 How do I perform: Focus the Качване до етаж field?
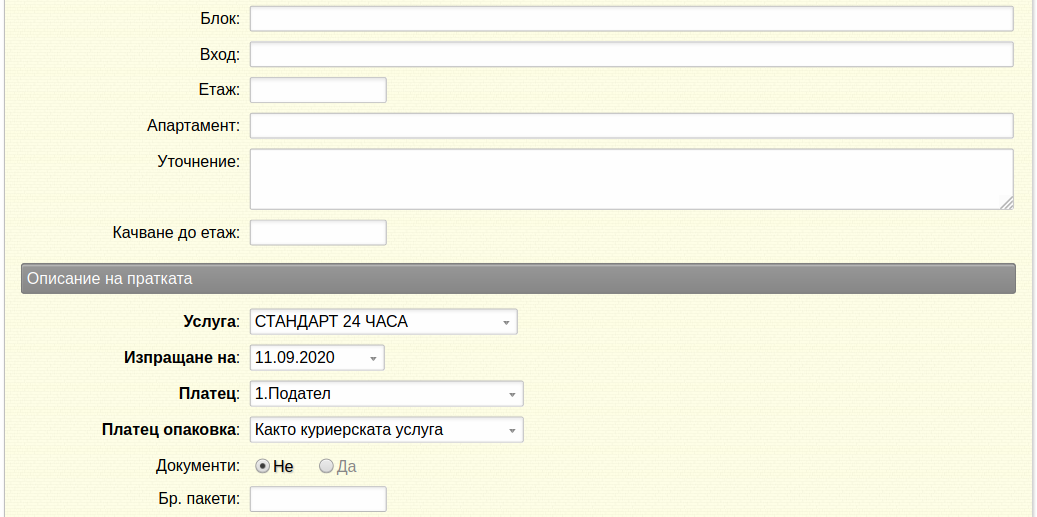click(318, 233)
